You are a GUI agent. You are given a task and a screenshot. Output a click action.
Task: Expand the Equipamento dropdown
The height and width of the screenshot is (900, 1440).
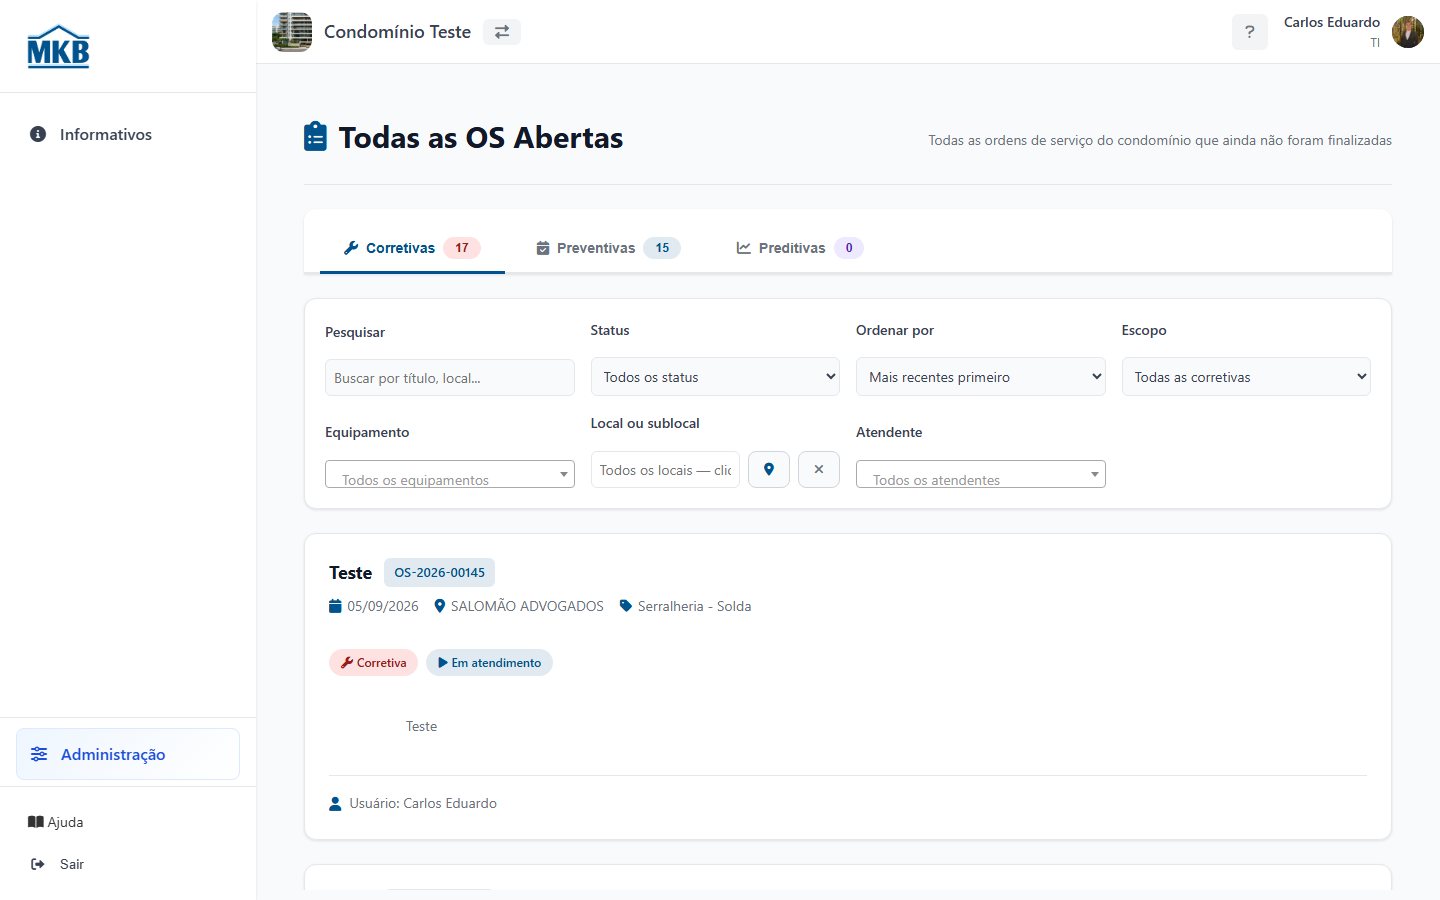(x=450, y=475)
